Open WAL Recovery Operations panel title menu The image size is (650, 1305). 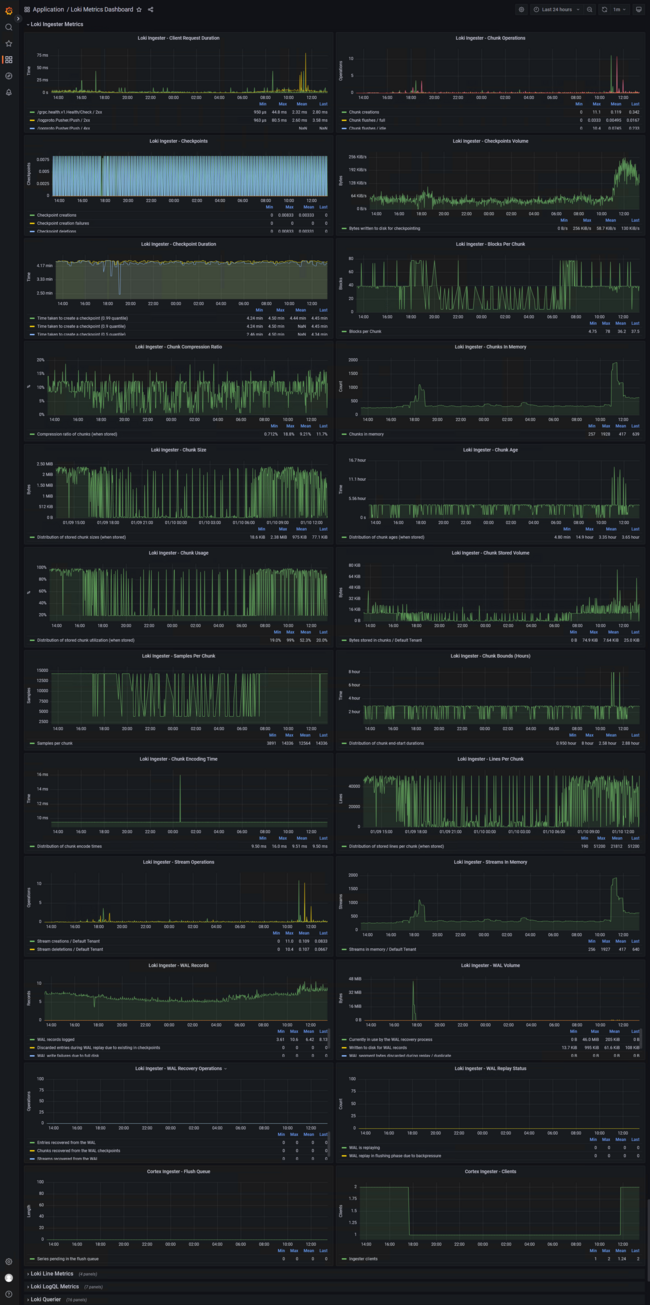[179, 1068]
